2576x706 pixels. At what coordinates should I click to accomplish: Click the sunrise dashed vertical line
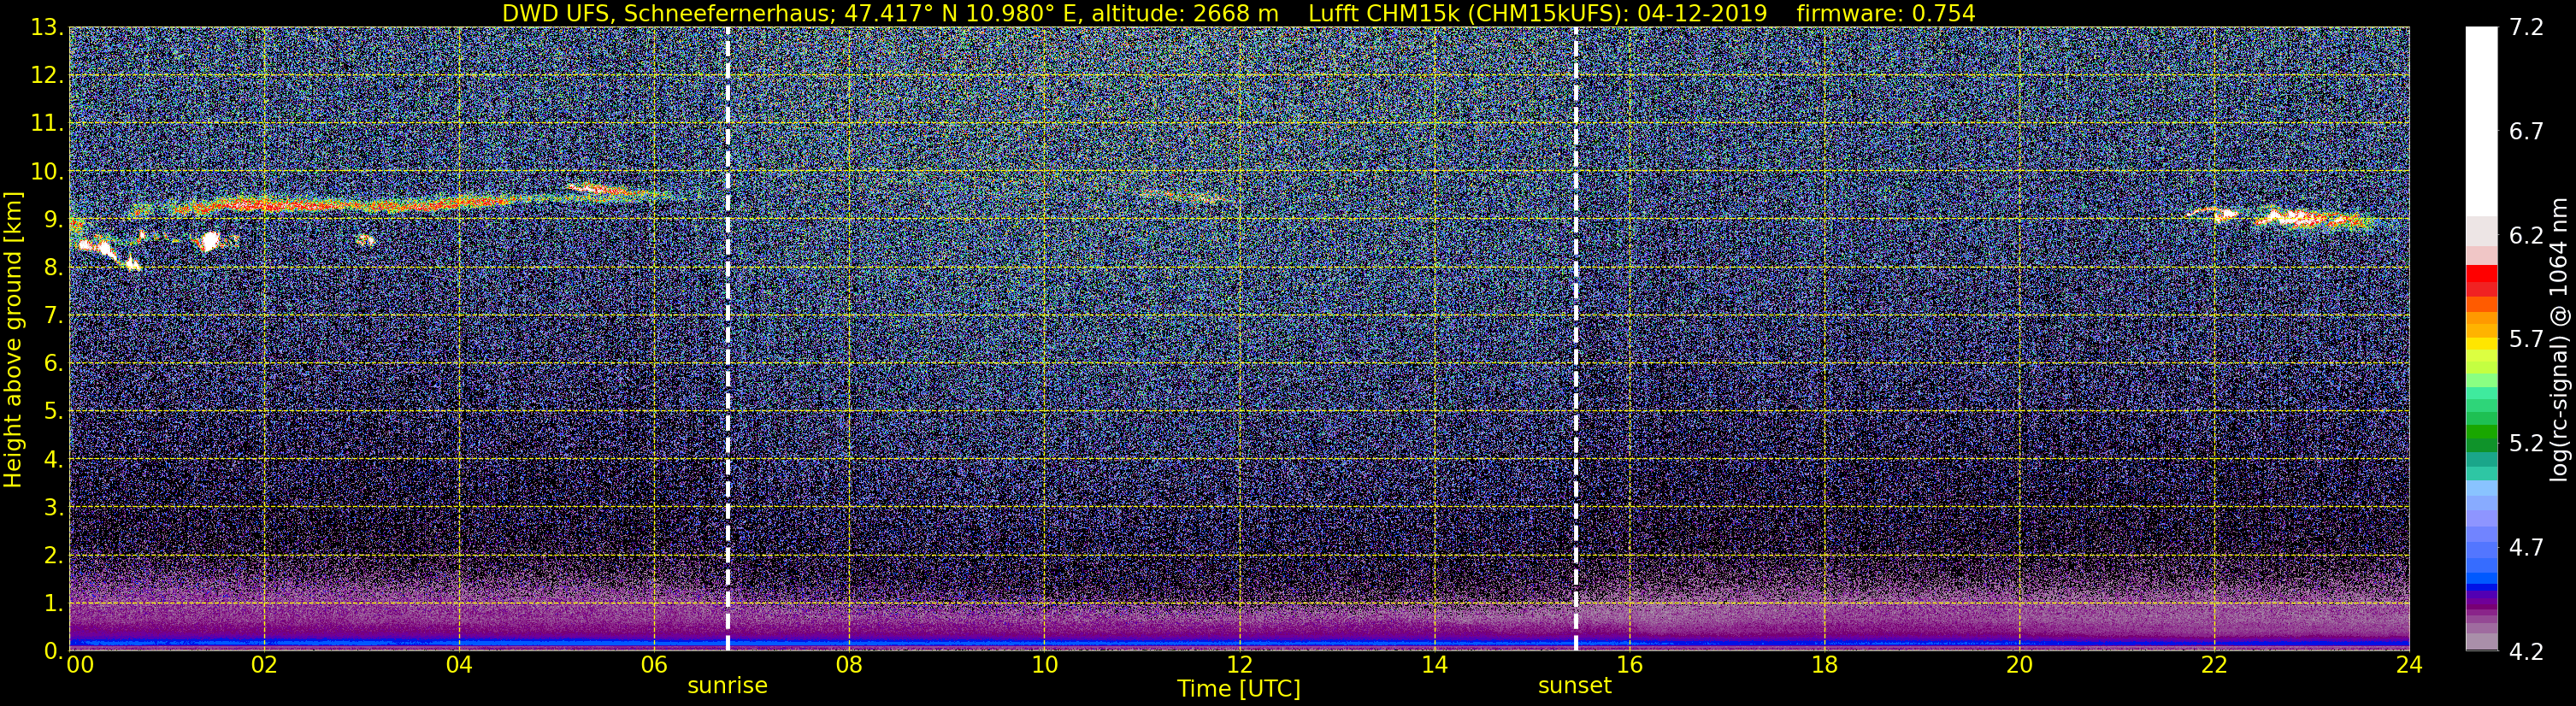tap(727, 339)
